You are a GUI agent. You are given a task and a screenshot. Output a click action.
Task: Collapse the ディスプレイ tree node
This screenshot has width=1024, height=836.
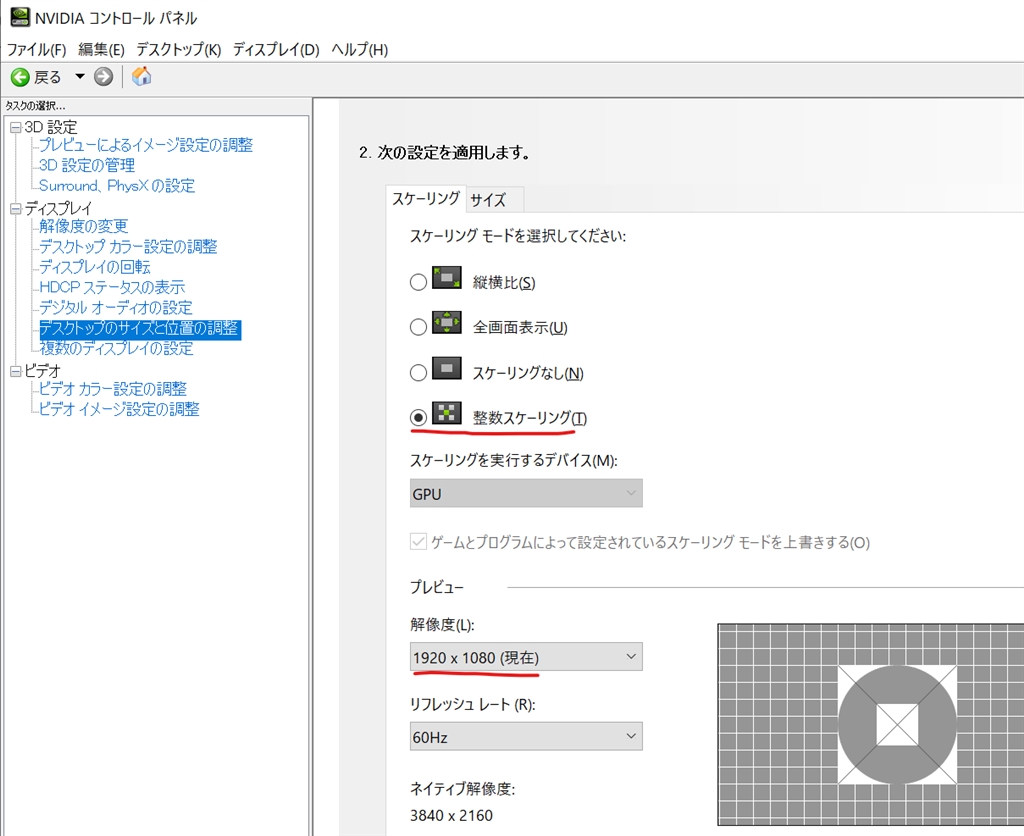pos(16,209)
